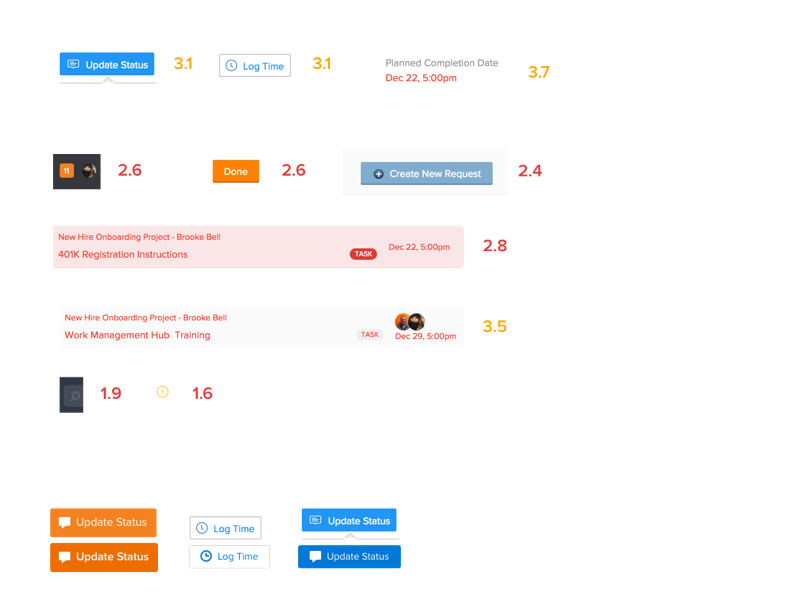Click the Create New Request button
The image size is (800, 600).
click(x=427, y=174)
